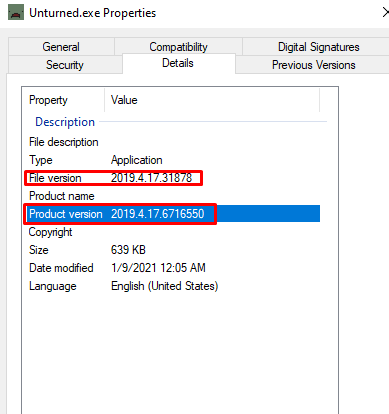Select the File description row
Screen dimensions: 389x414
[x=172, y=142]
